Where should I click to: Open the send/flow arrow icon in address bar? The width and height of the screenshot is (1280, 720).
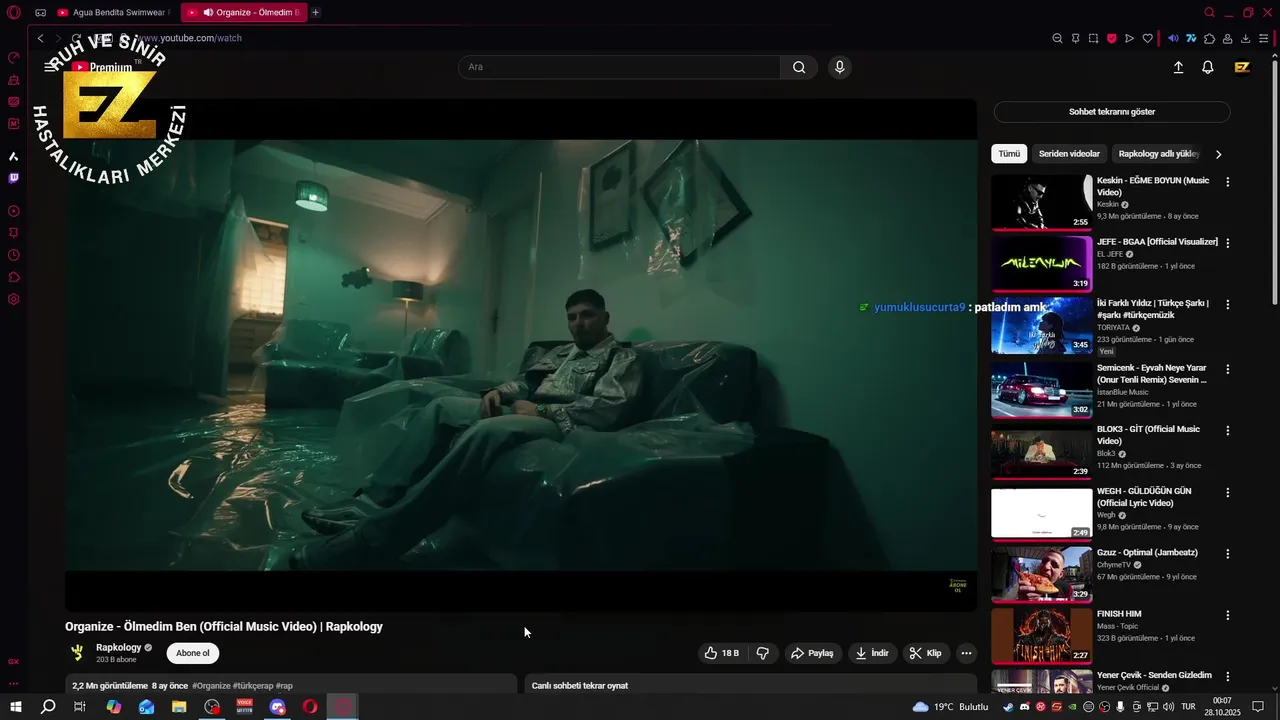click(1129, 39)
